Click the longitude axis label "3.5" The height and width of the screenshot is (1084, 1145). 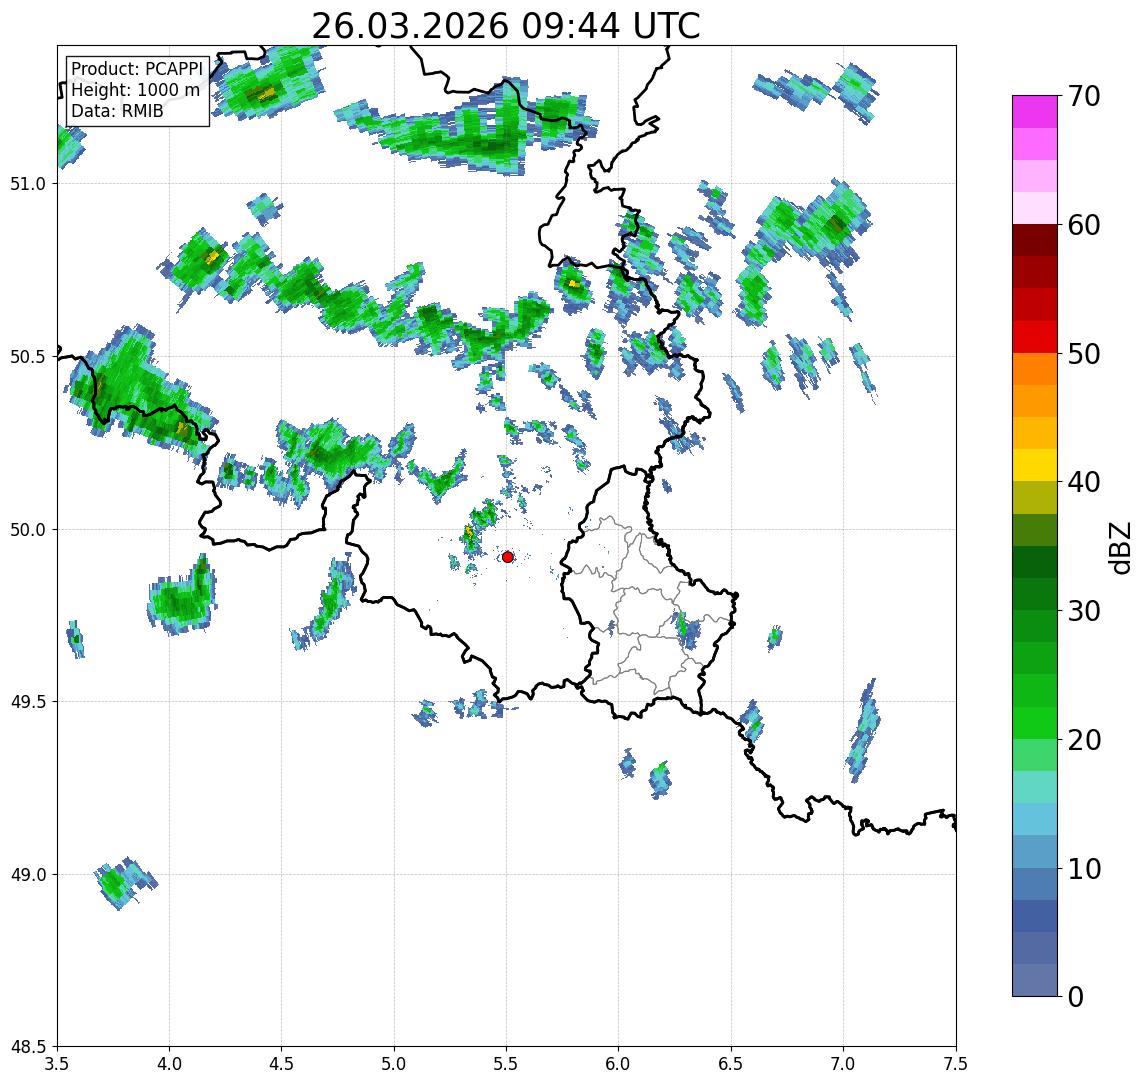57,1064
